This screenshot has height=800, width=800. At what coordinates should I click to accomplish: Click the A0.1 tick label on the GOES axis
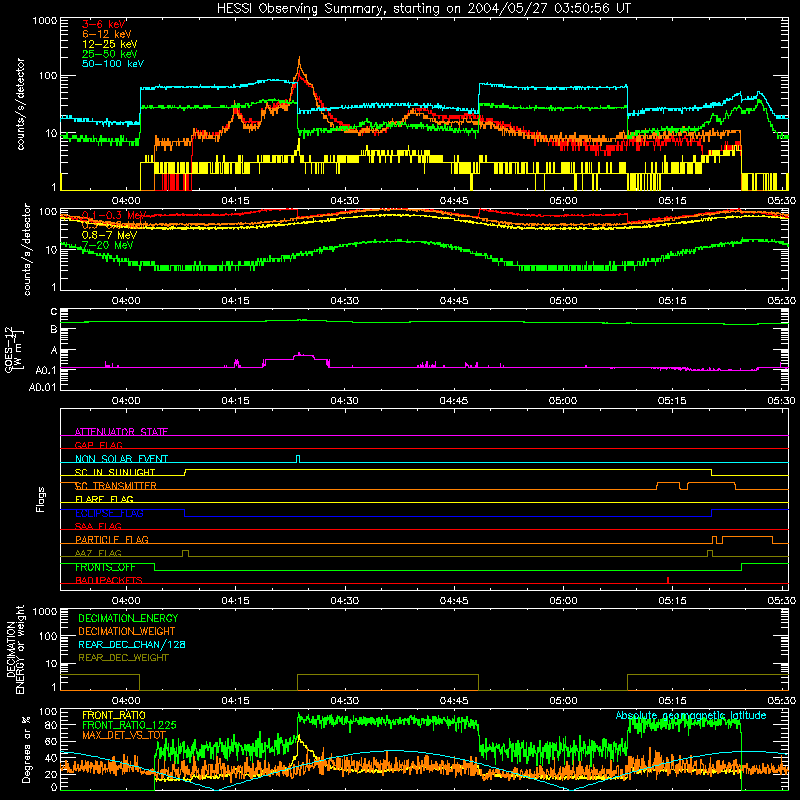[x=45, y=370]
